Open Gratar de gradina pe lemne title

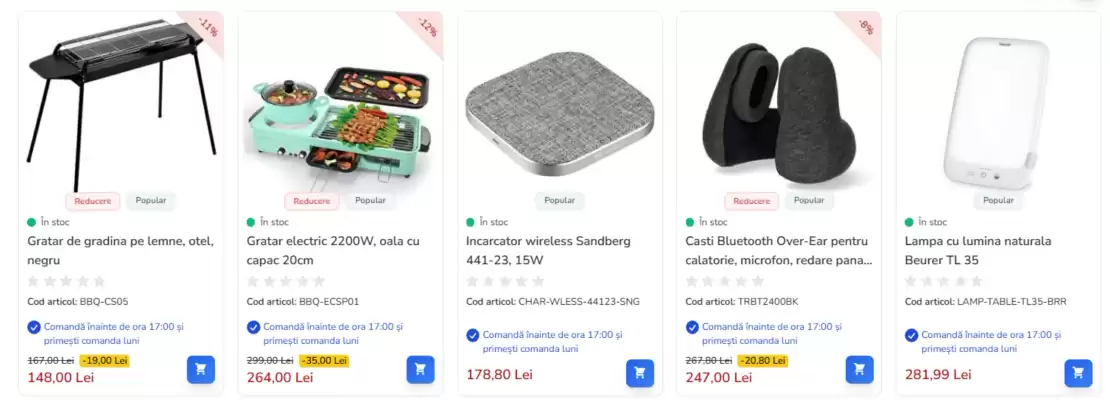[120, 251]
